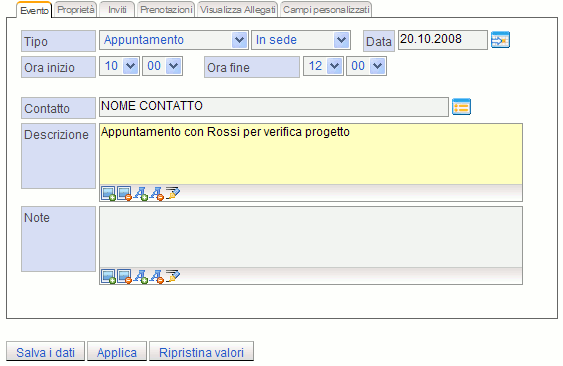The width and height of the screenshot is (563, 366).
Task: Open the calendar date picker icon
Action: pos(500,40)
